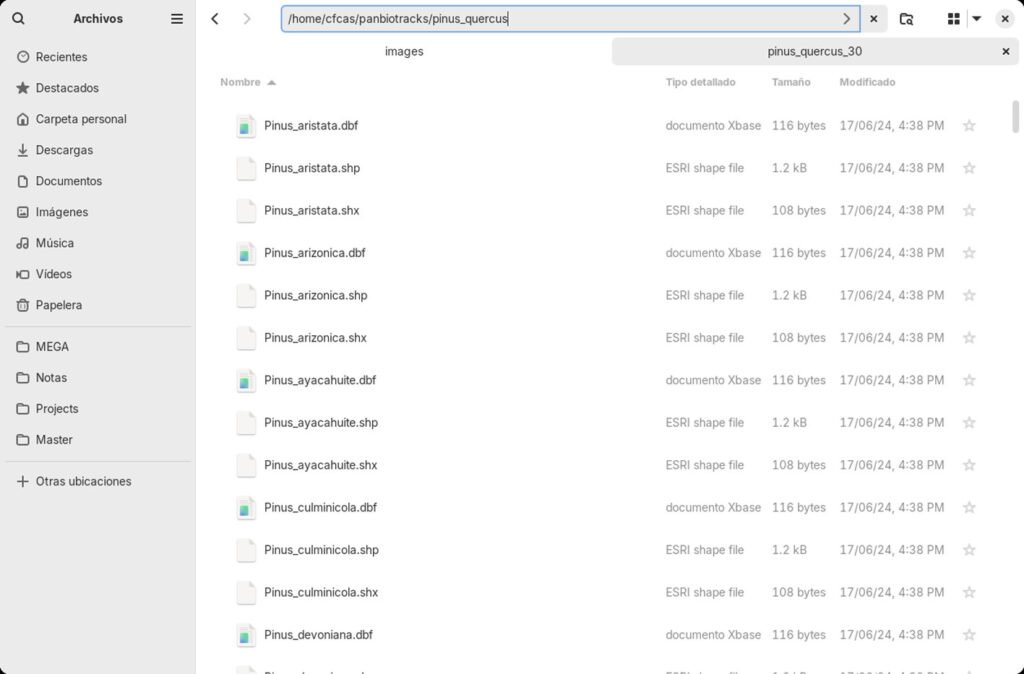Screen dimensions: 1024x674
Task: Close the pinus_quercus_30 tab
Action: tap(1005, 52)
